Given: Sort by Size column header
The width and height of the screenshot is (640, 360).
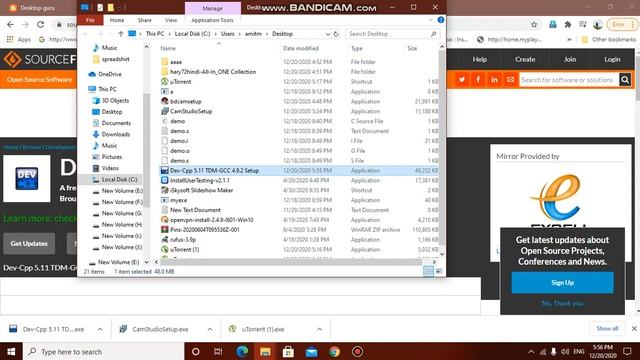Looking at the screenshot, I should point(412,48).
